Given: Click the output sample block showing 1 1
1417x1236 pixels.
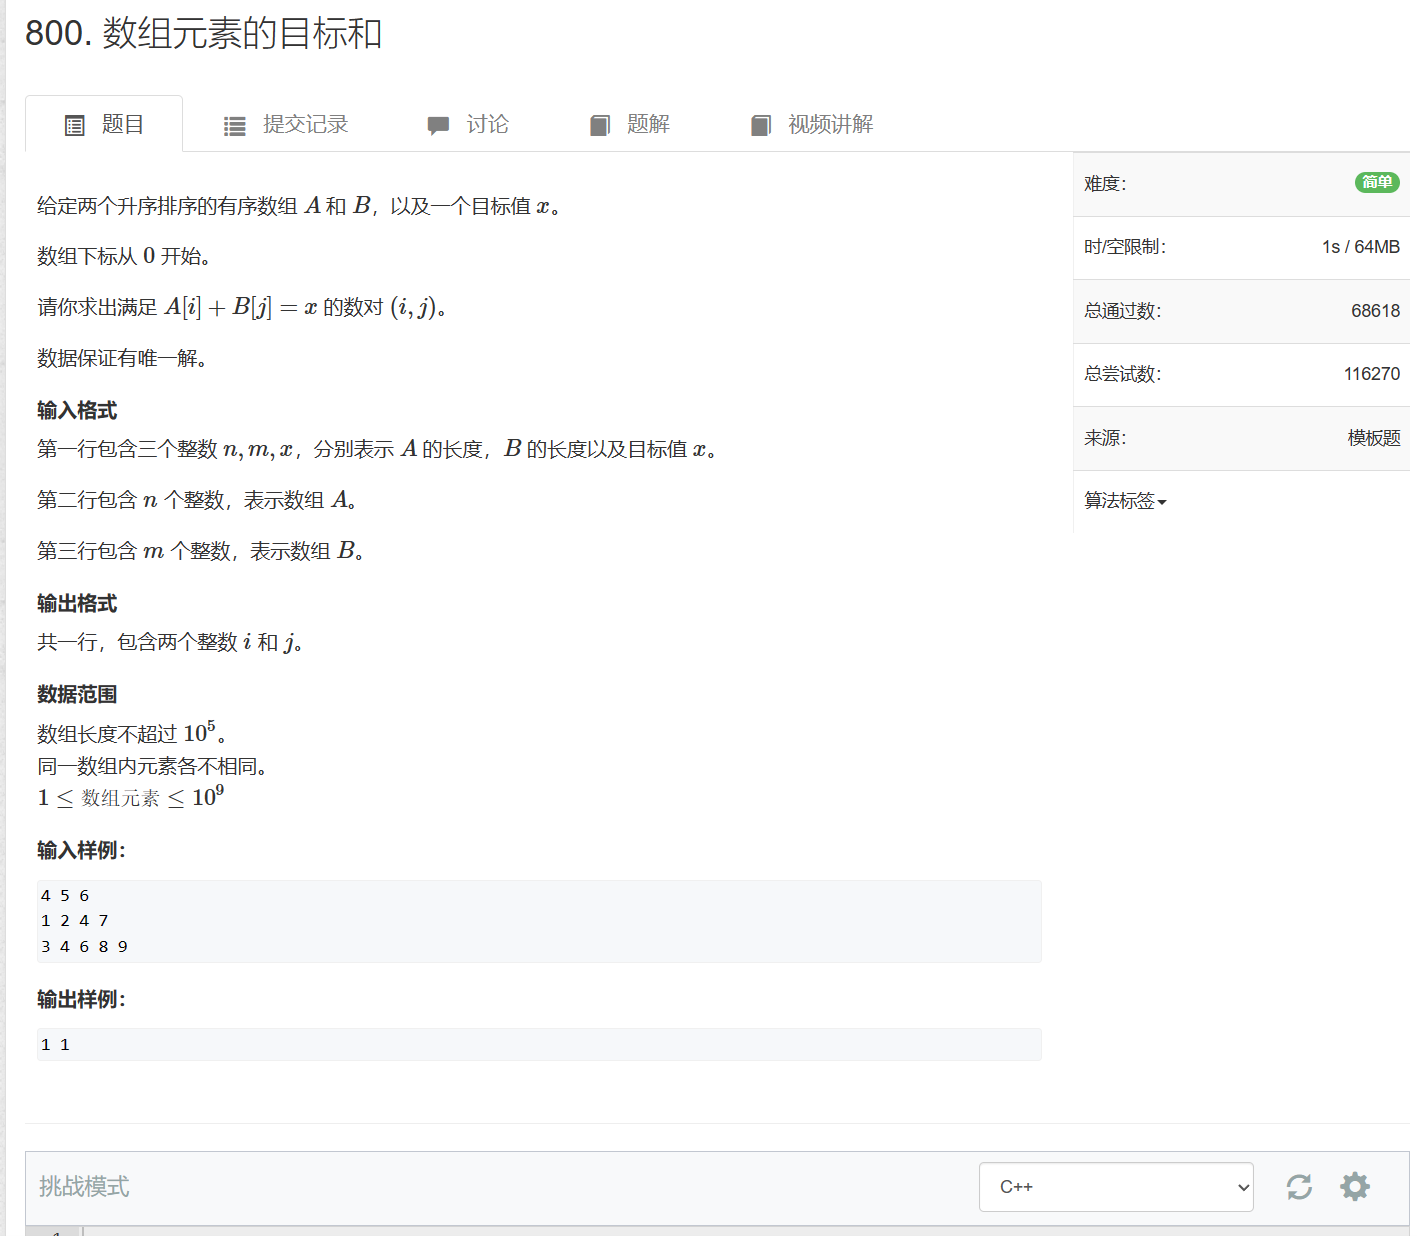Looking at the screenshot, I should click(x=539, y=1044).
